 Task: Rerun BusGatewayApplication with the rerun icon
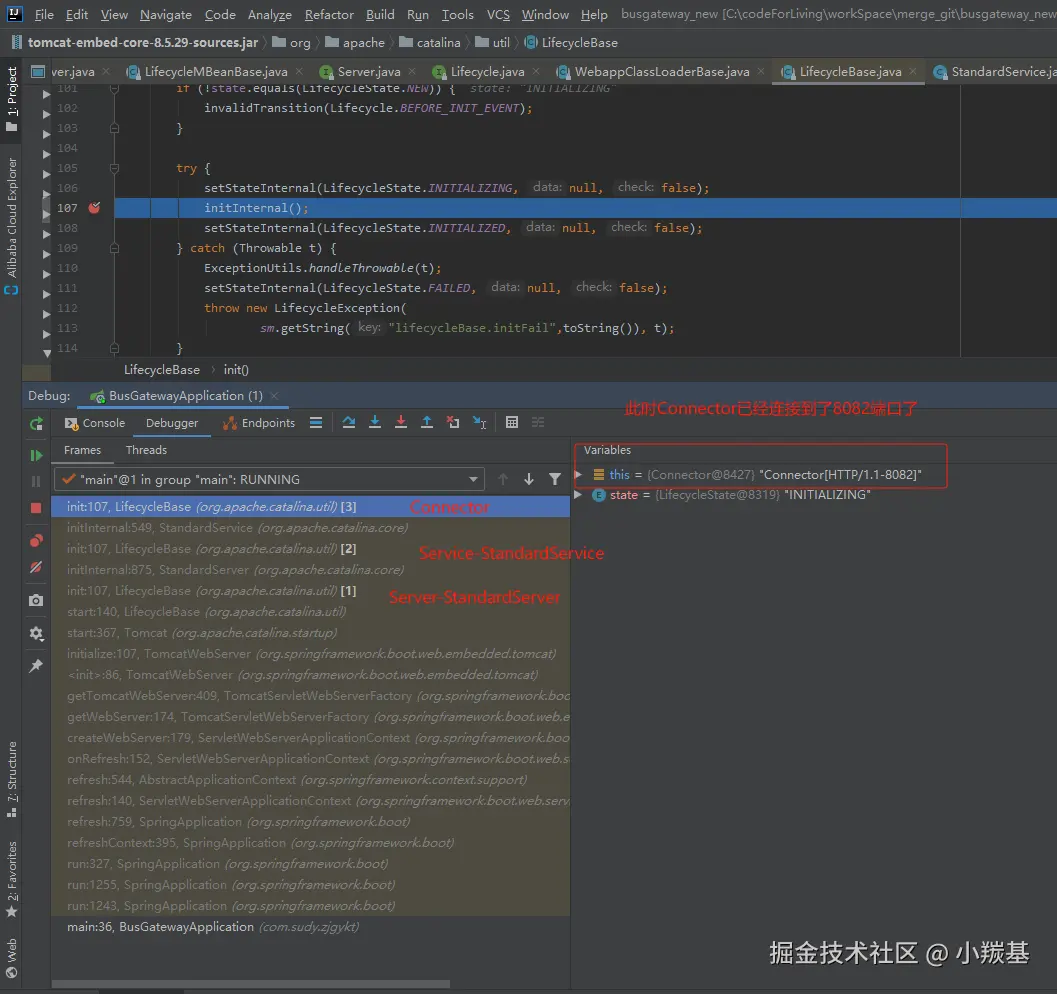tap(36, 423)
